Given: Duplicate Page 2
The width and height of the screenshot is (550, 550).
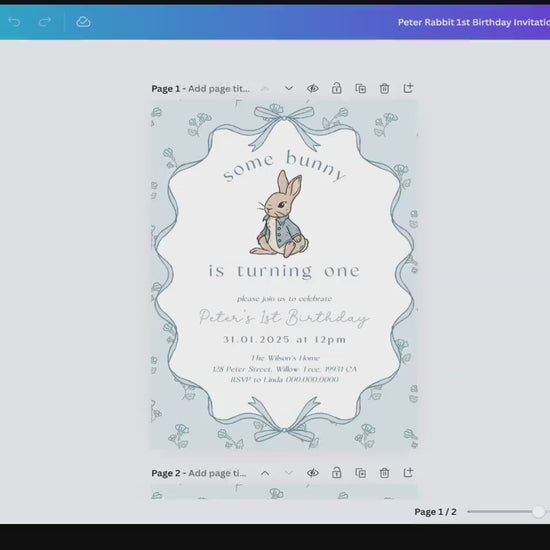Looking at the screenshot, I should coord(361,473).
